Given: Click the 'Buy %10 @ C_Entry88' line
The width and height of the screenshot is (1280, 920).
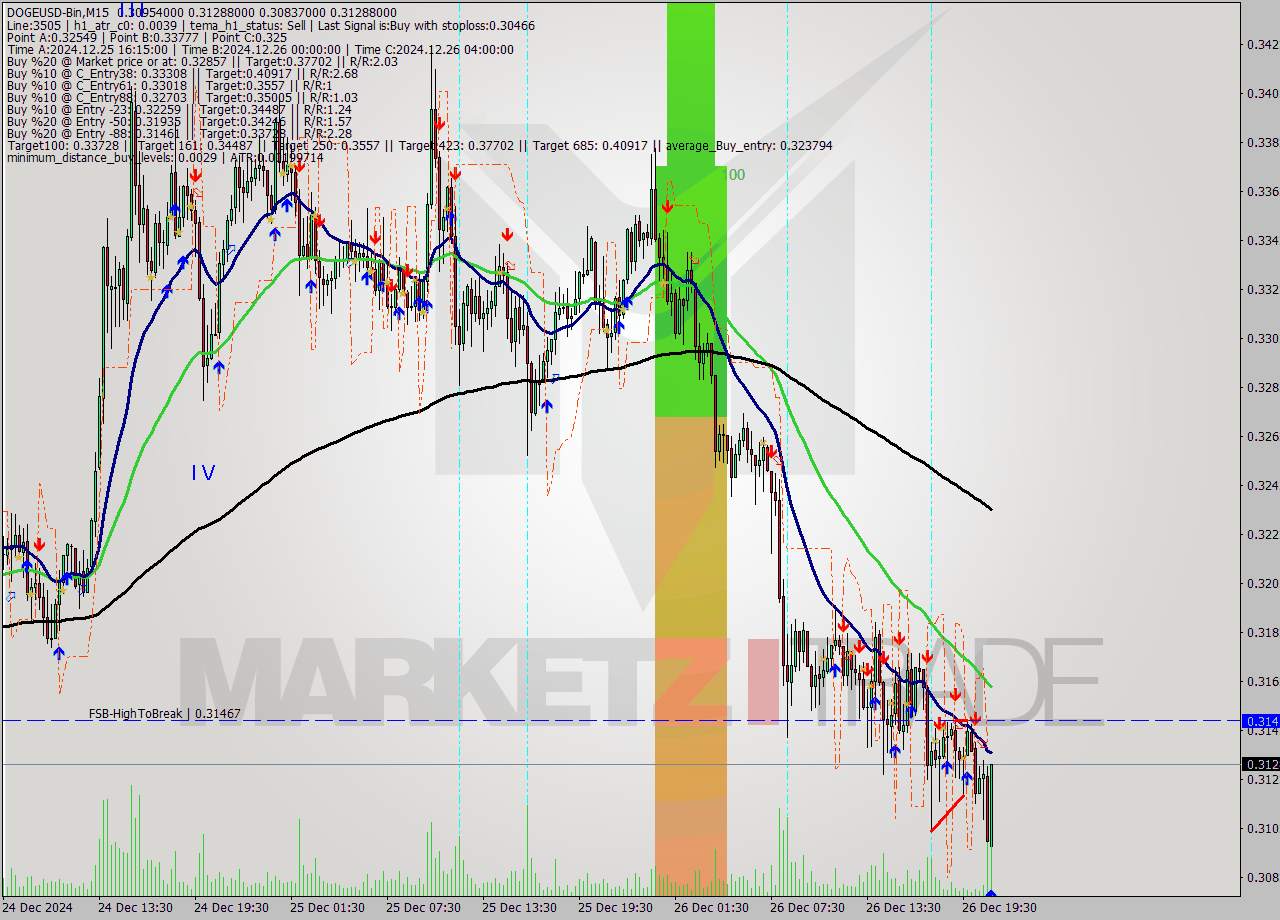Looking at the screenshot, I should coord(182,97).
